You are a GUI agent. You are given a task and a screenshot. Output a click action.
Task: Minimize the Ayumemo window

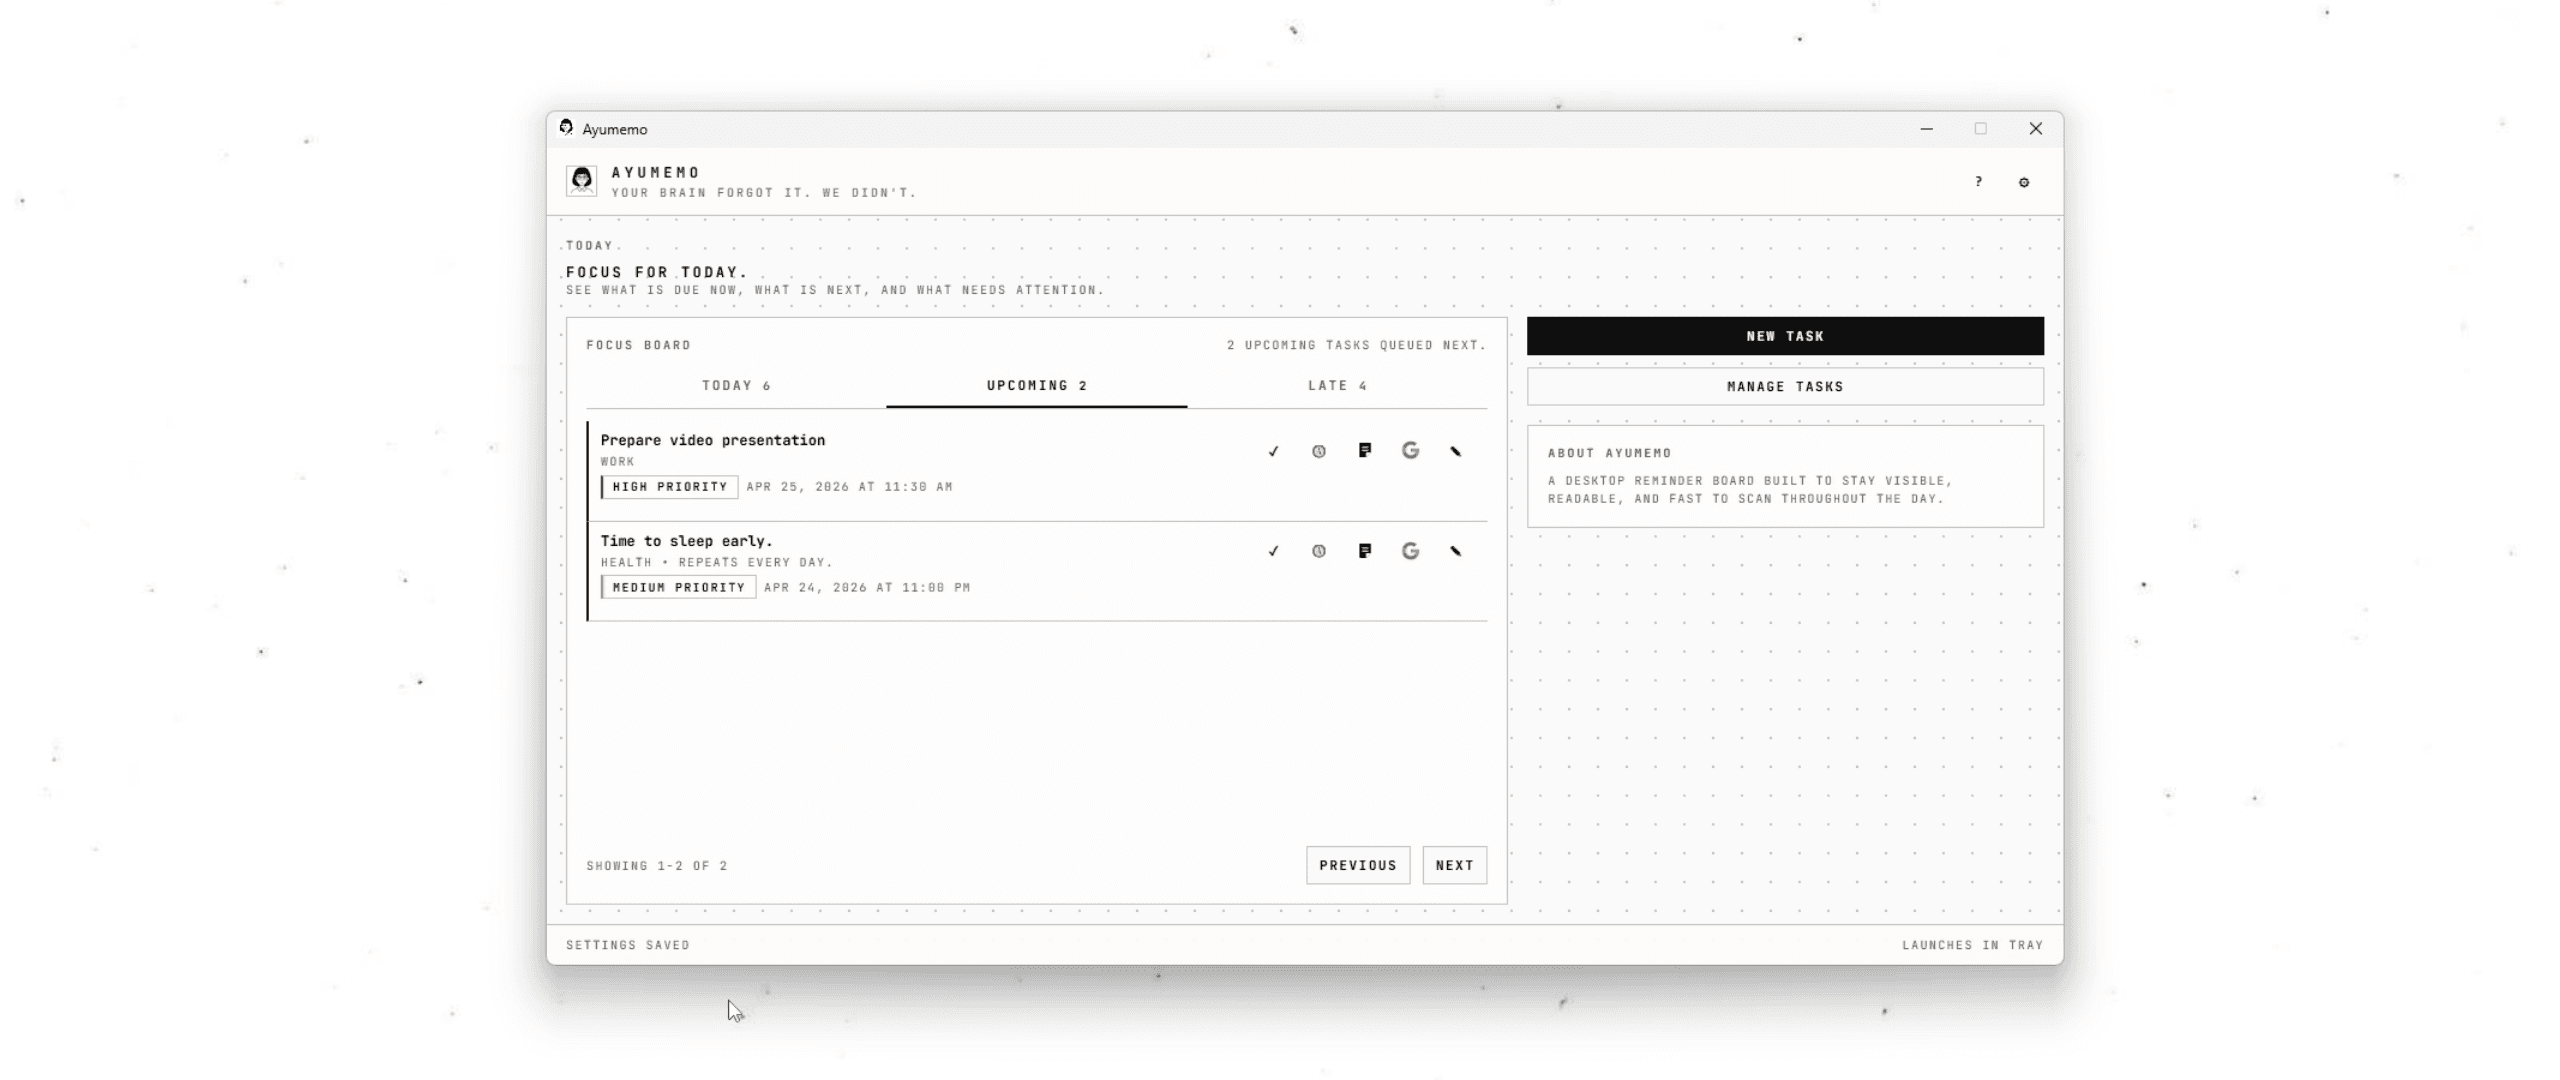click(1926, 129)
